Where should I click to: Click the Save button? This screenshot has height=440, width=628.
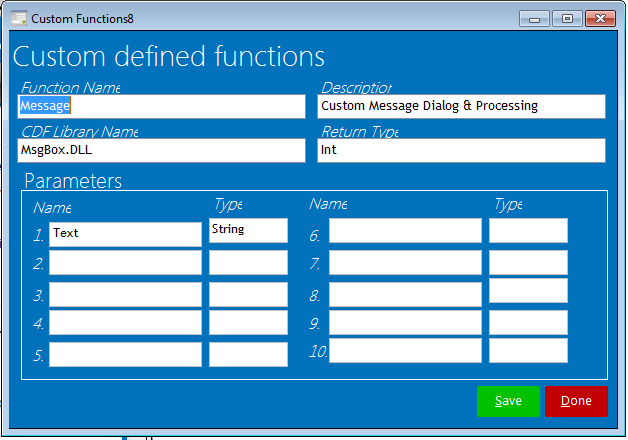point(508,401)
